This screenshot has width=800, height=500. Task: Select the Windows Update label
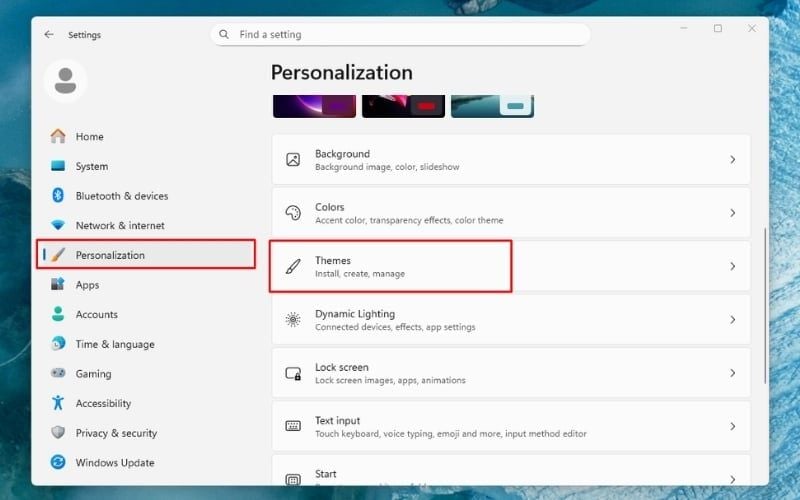click(115, 463)
